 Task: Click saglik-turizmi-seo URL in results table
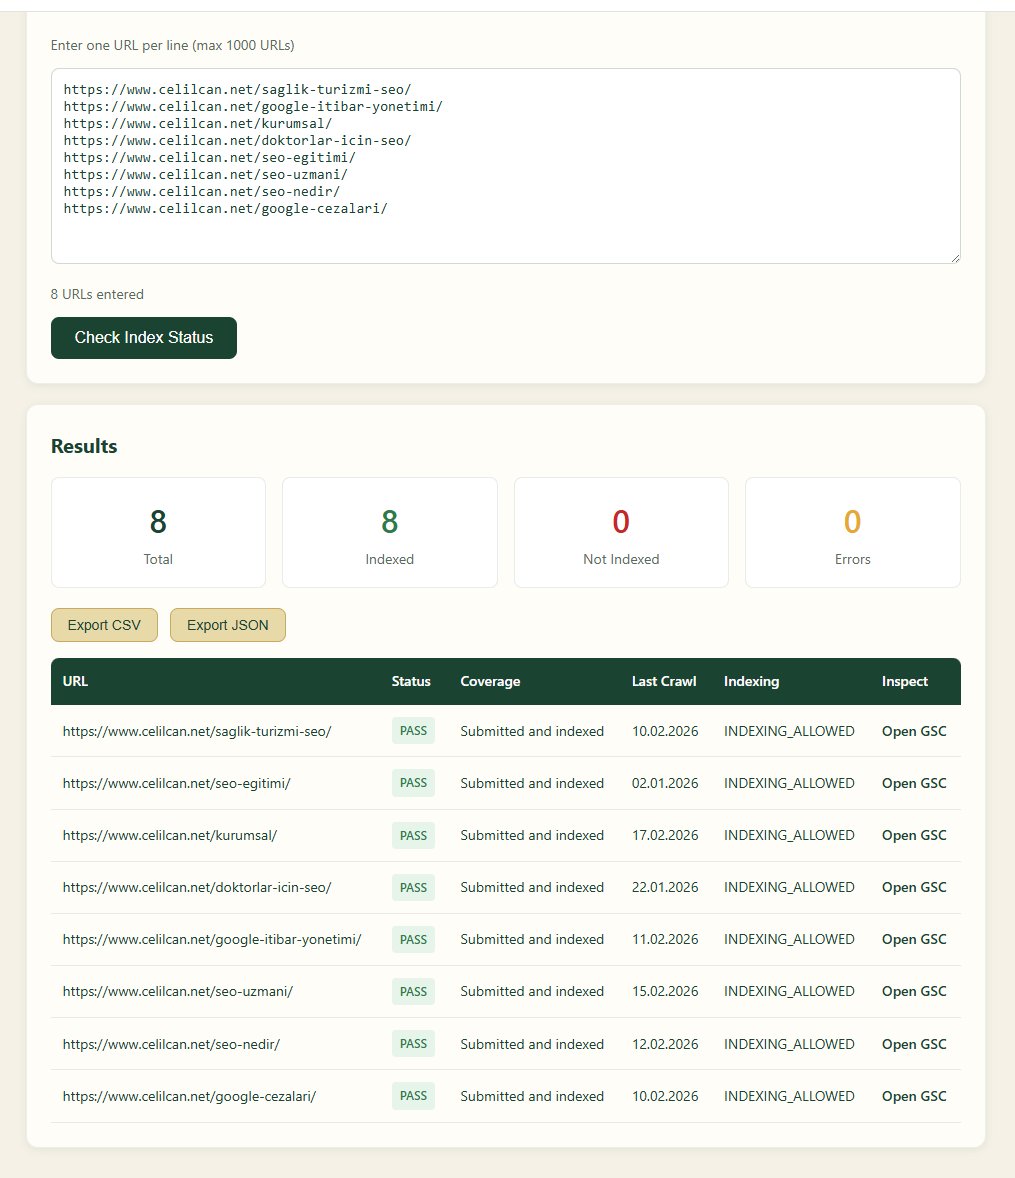(x=197, y=731)
